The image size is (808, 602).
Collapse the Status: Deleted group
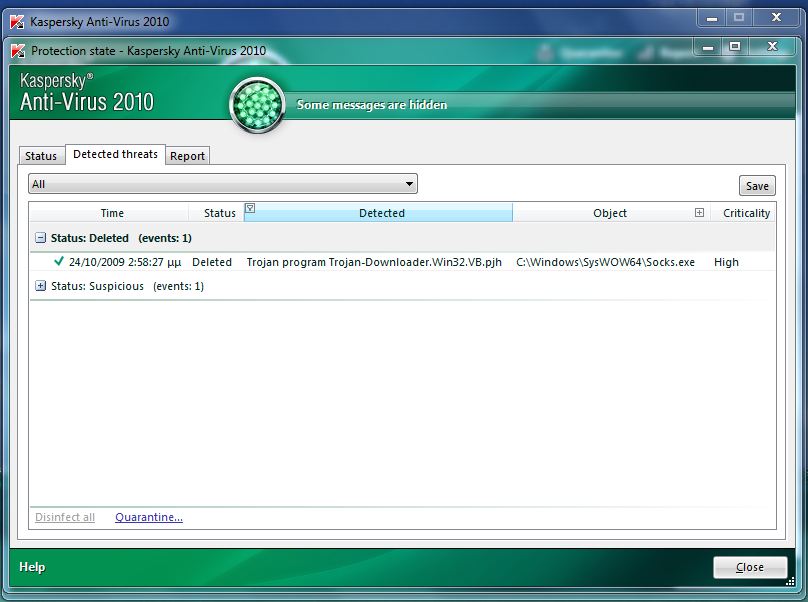pos(40,238)
